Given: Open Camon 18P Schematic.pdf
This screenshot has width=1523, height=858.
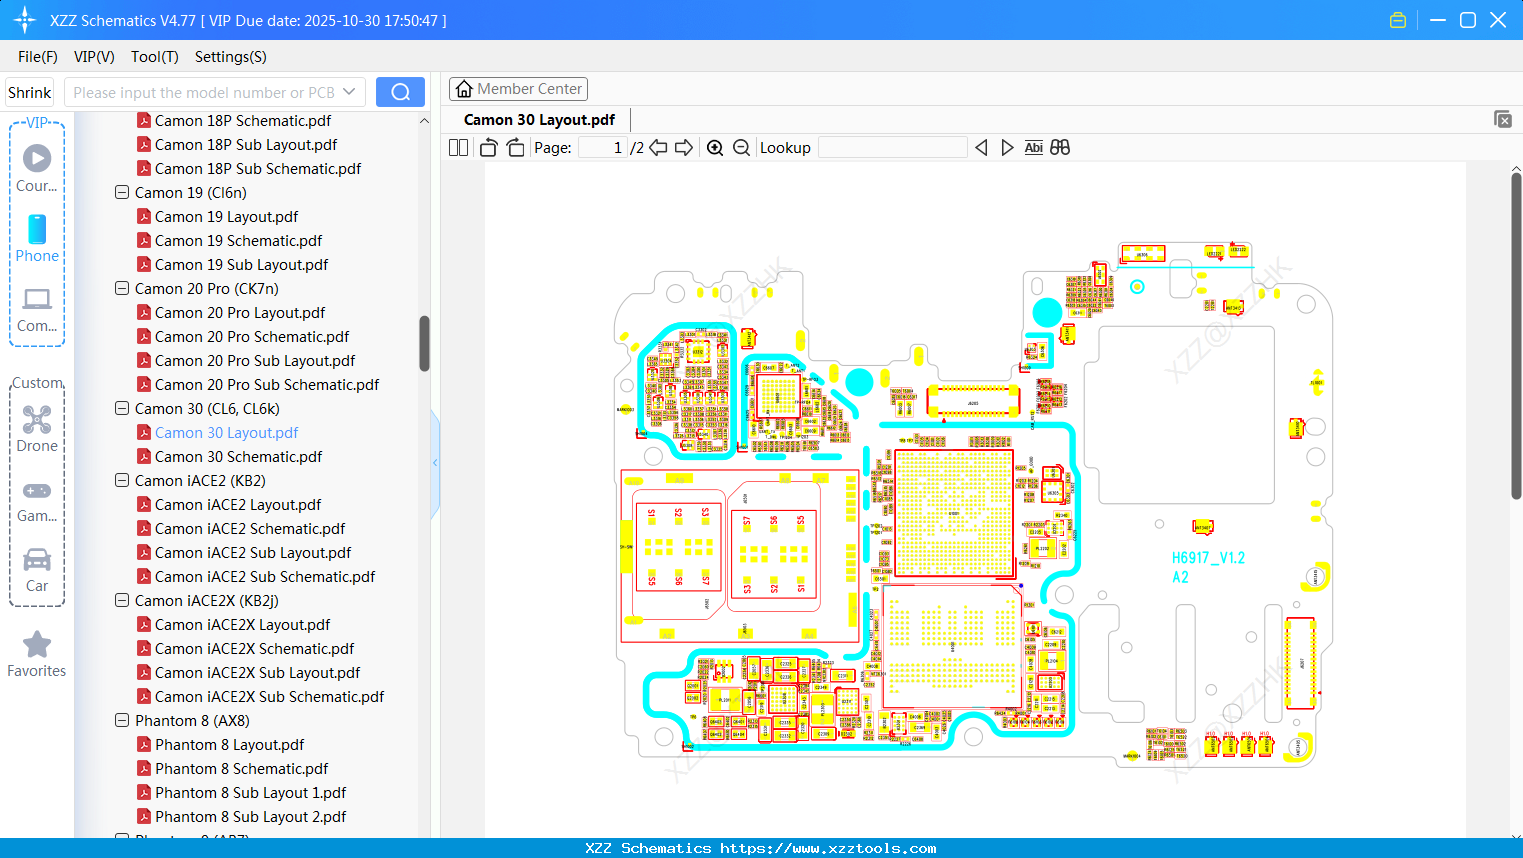Looking at the screenshot, I should point(243,120).
